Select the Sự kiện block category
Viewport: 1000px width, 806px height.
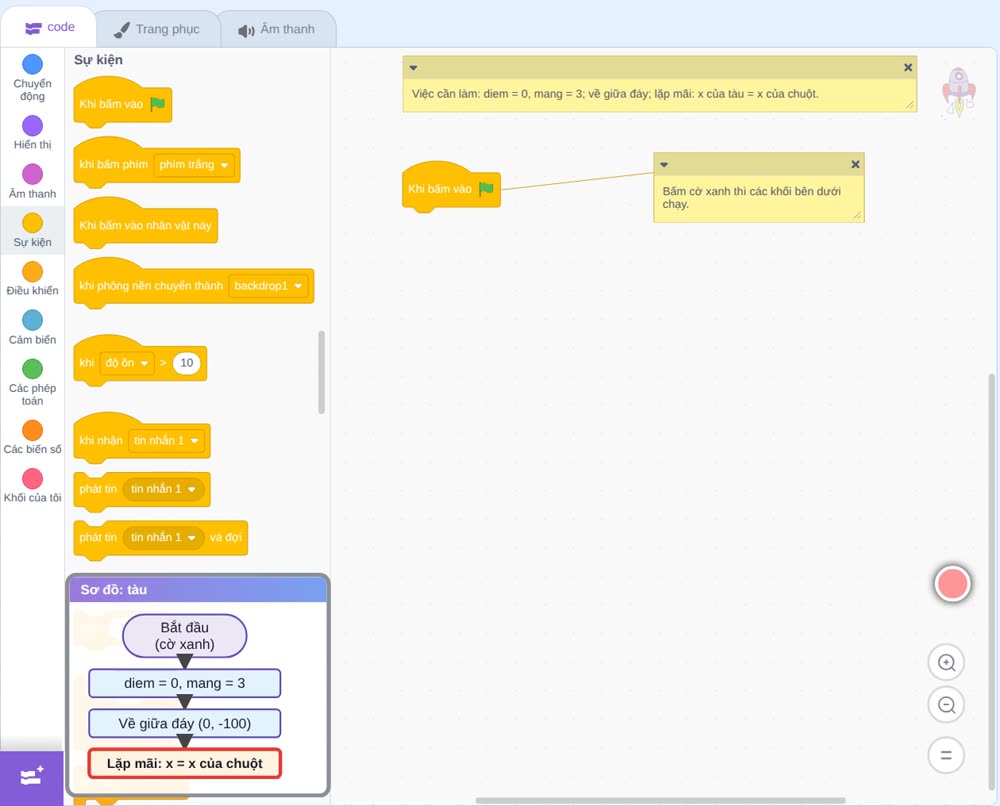pyautogui.click(x=32, y=230)
